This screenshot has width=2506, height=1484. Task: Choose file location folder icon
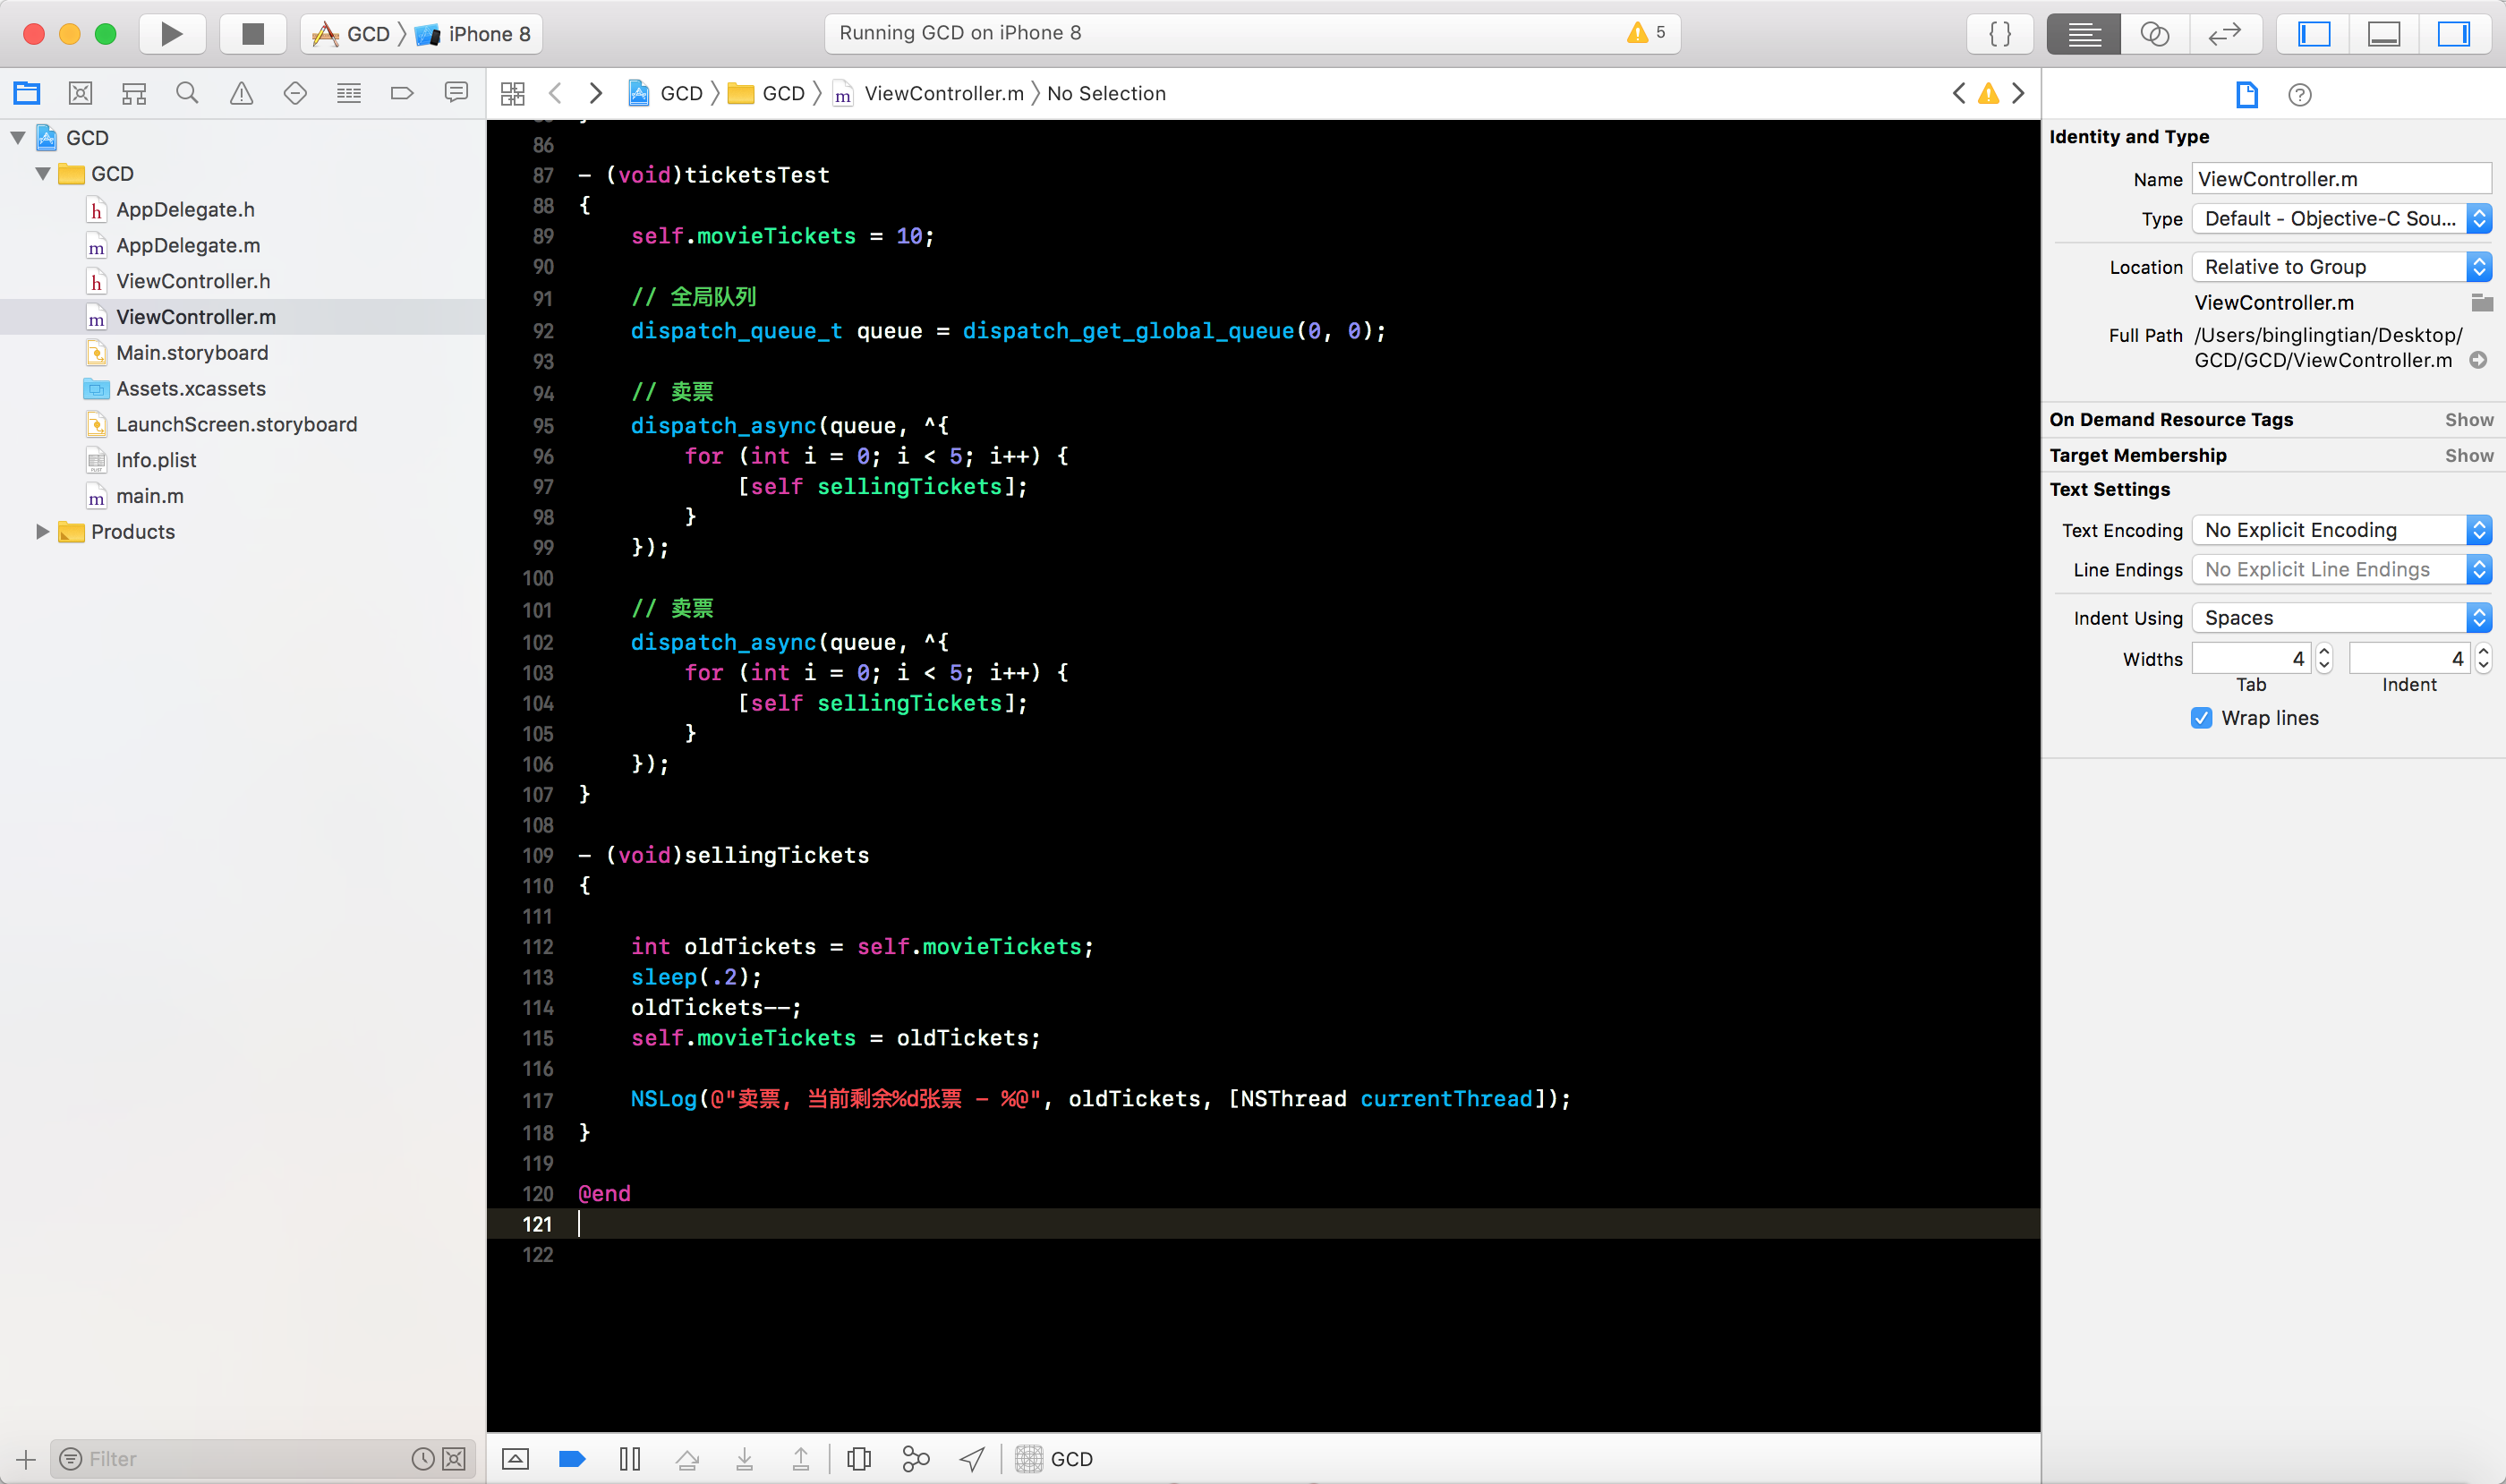[x=2481, y=303]
